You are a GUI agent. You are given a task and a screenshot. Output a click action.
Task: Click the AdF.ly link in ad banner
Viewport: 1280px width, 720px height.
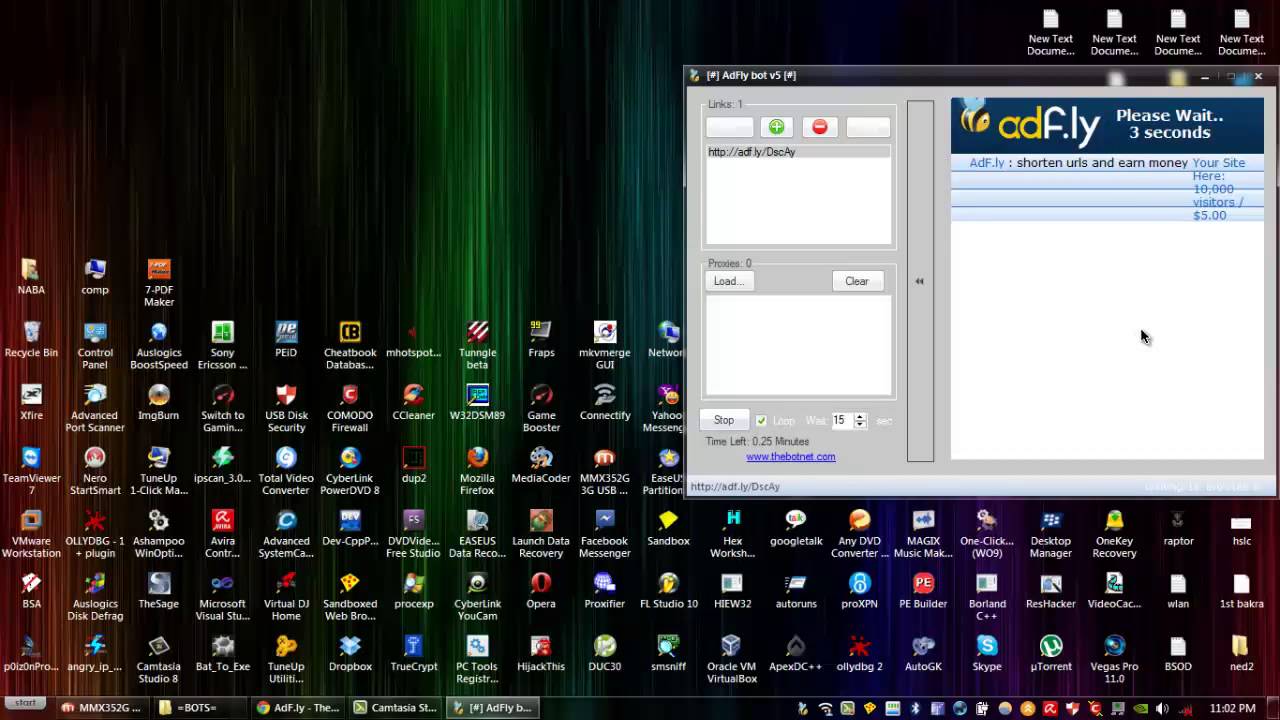(x=987, y=163)
